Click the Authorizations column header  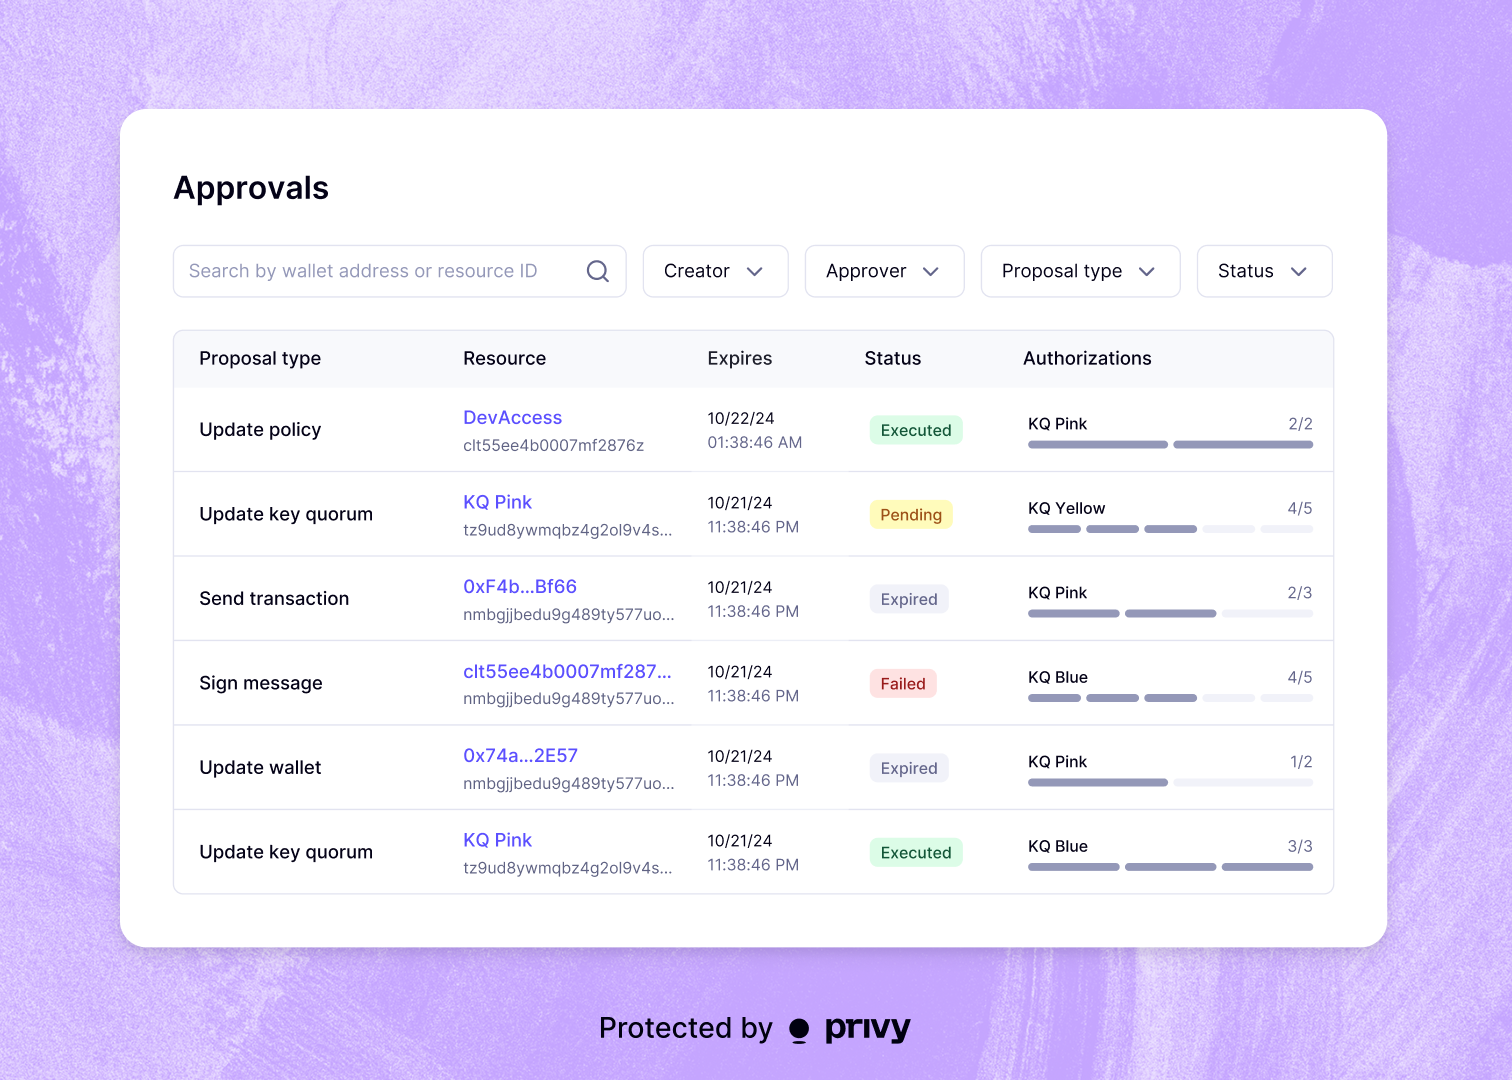1087,358
